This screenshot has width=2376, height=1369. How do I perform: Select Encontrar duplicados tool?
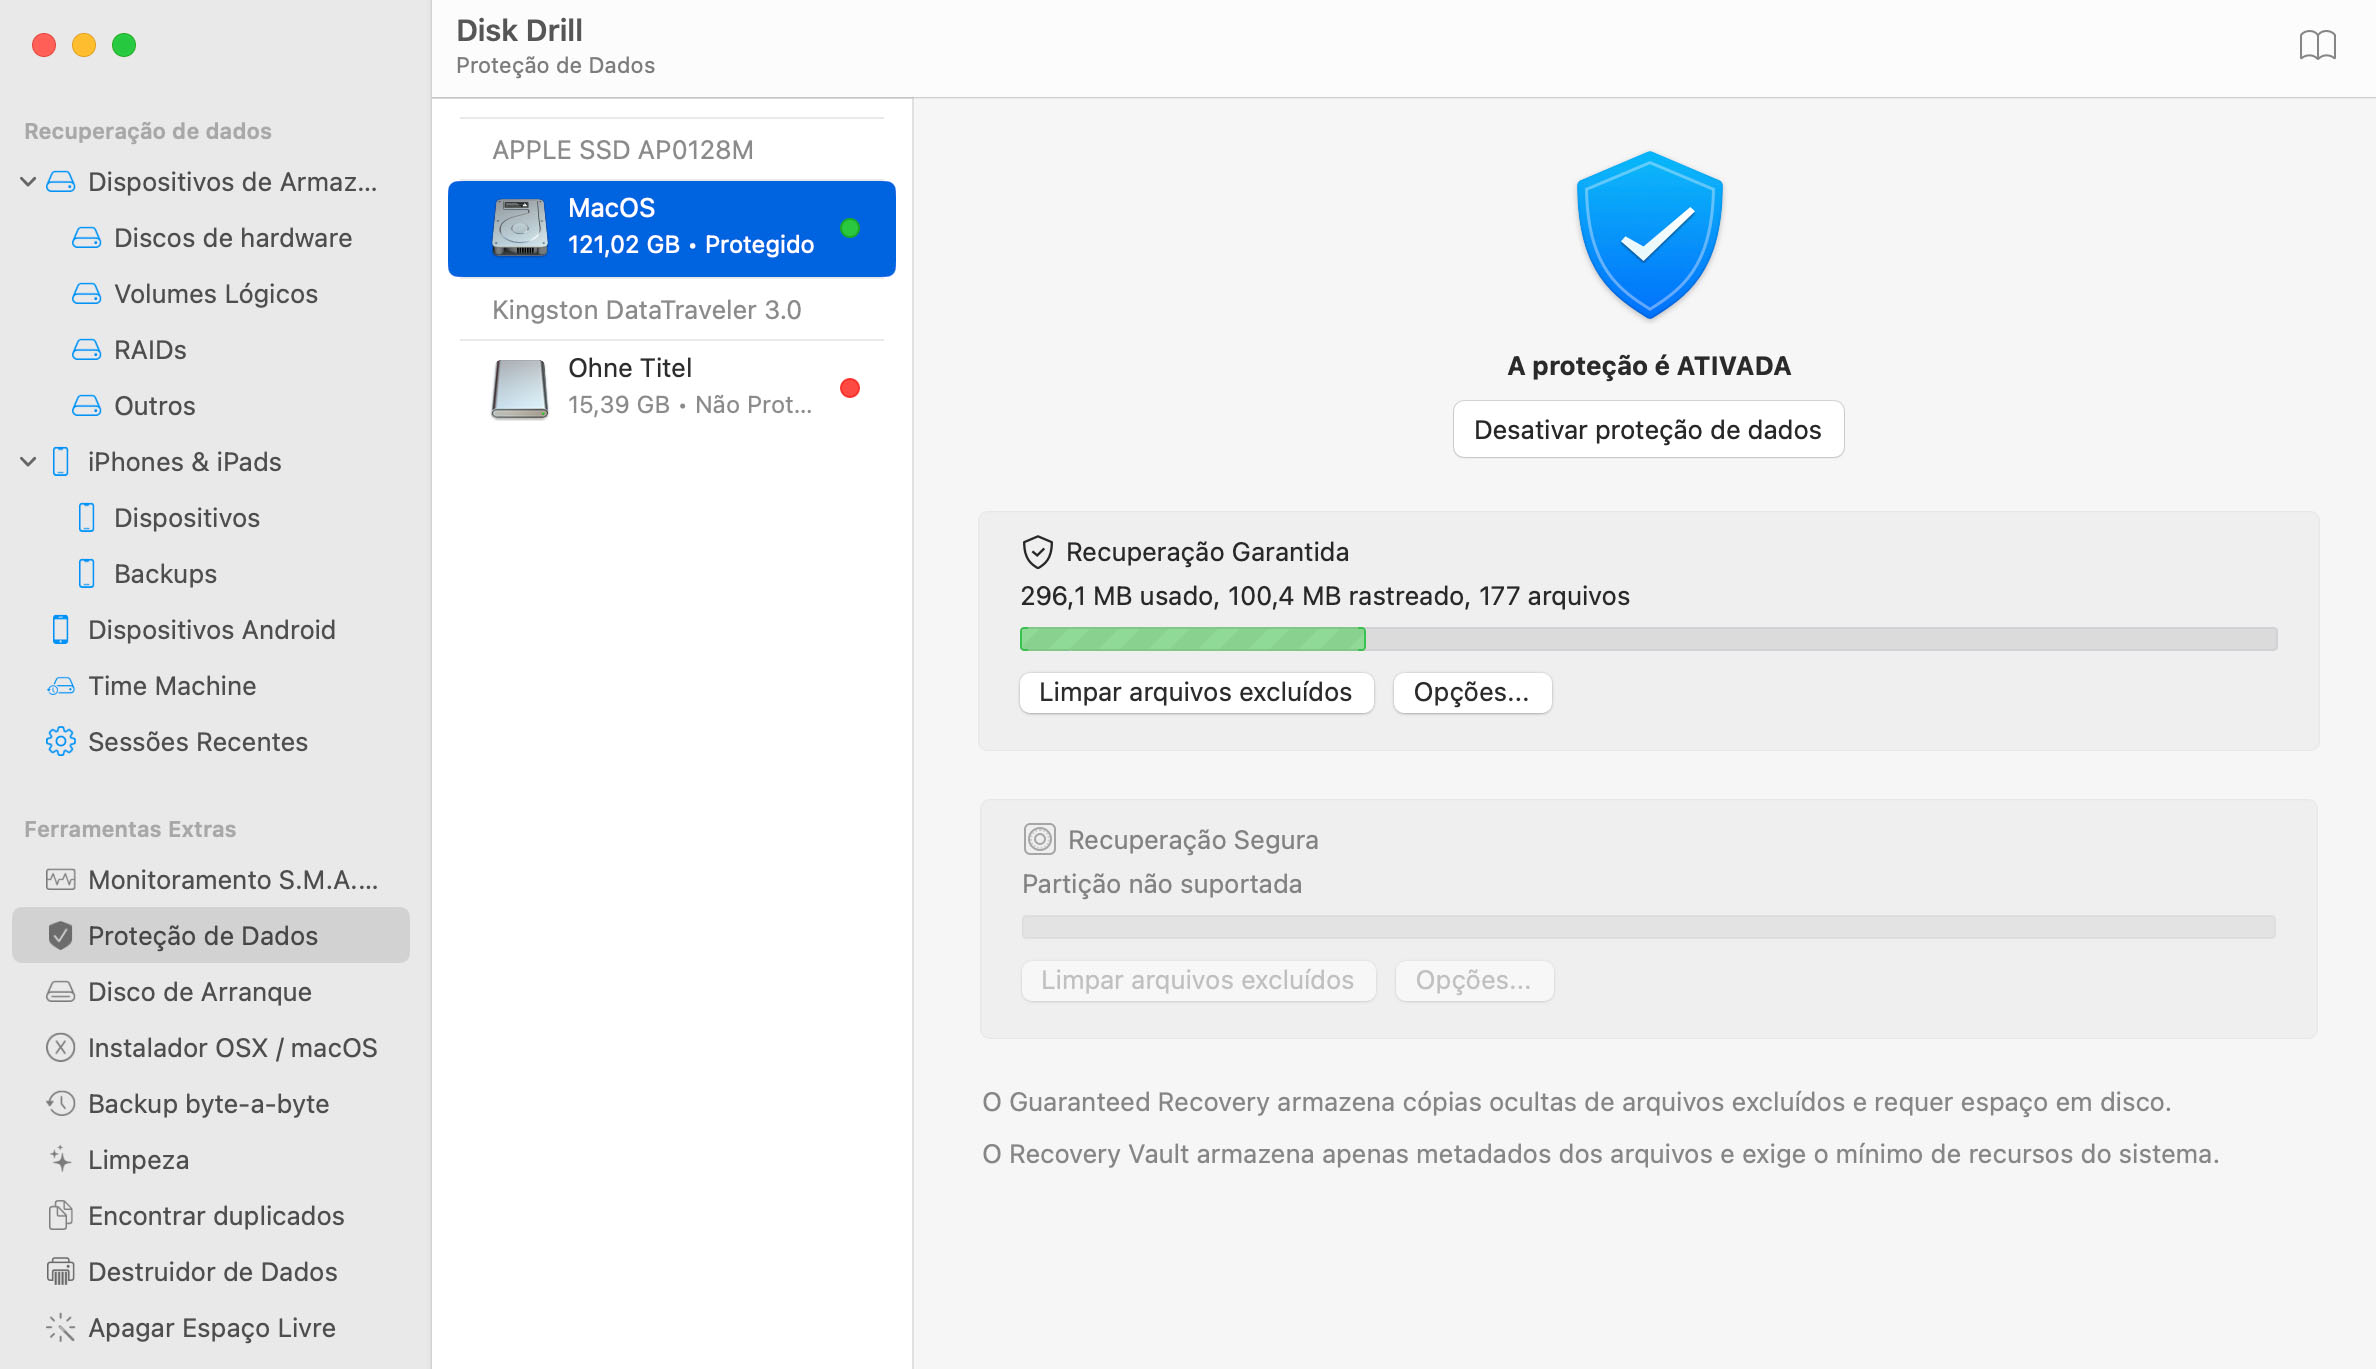[x=219, y=1214]
